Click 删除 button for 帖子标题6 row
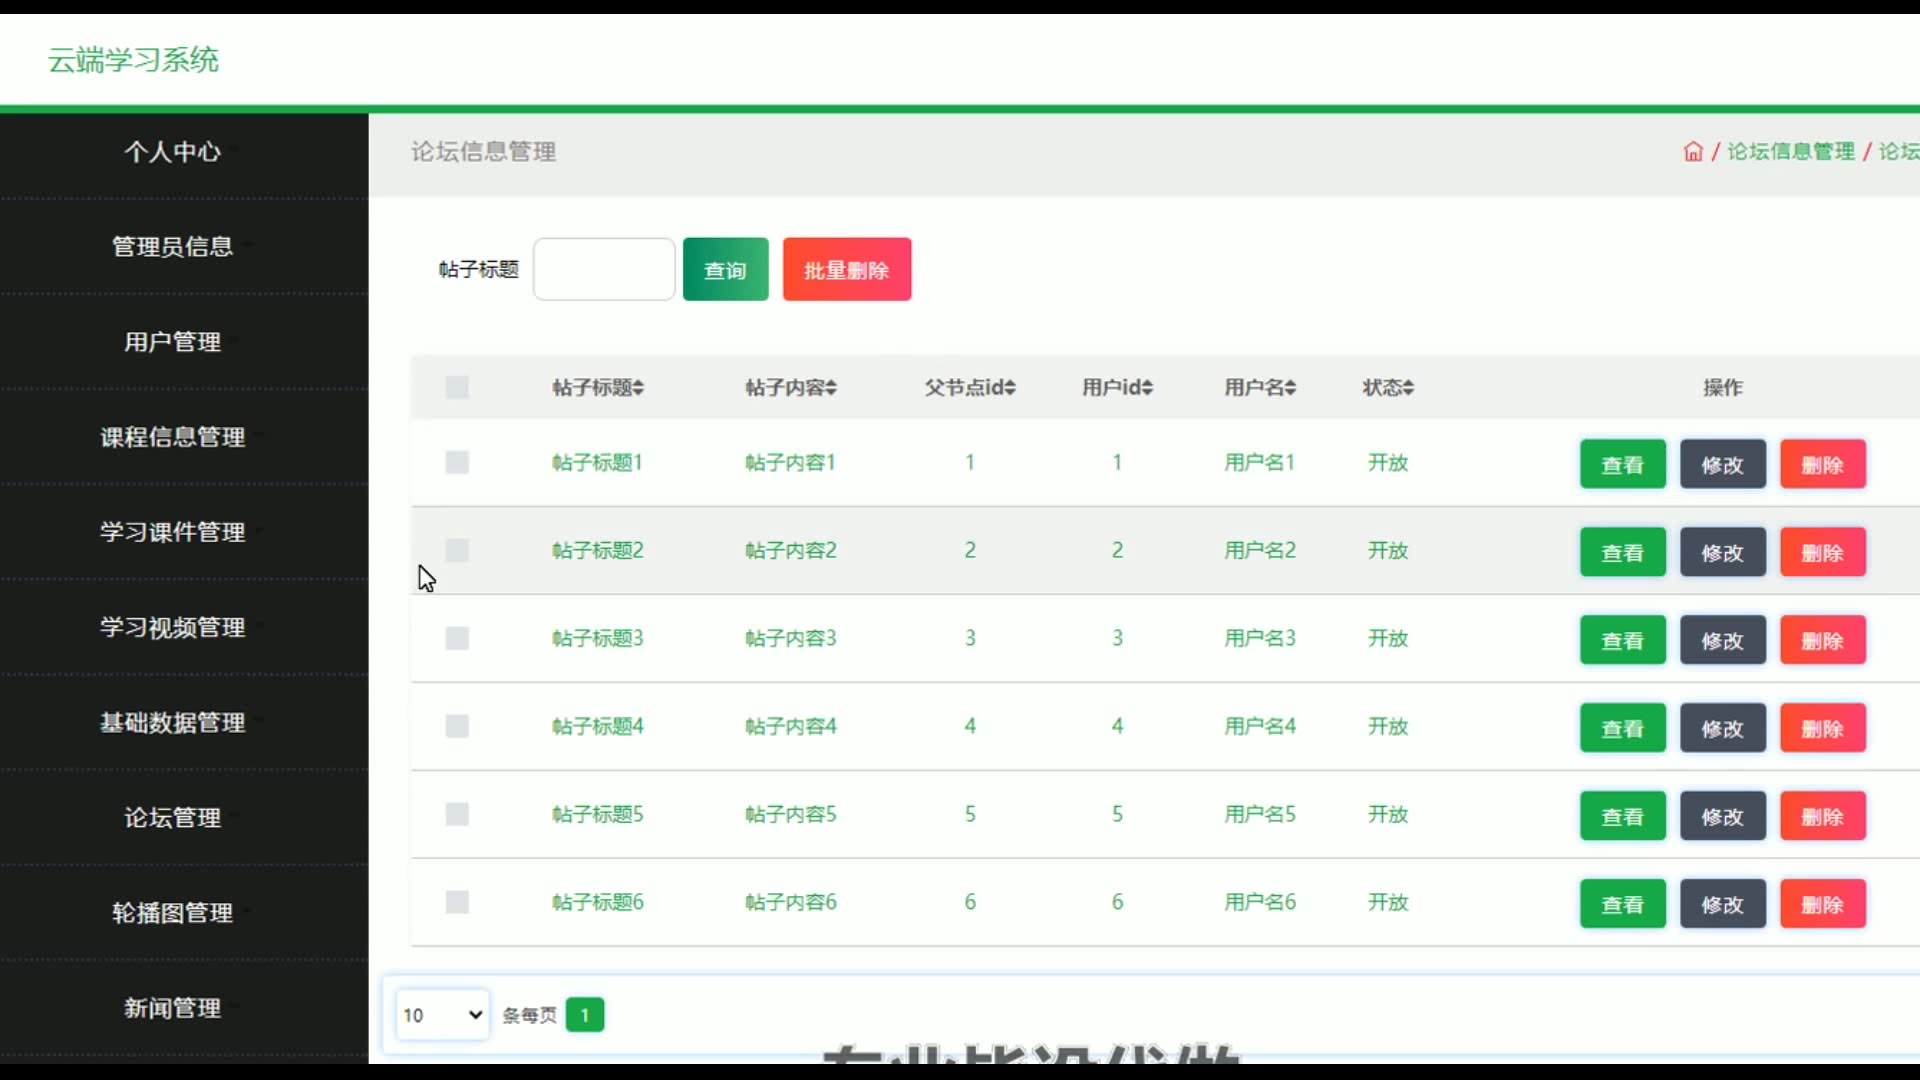The height and width of the screenshot is (1080, 1920). [1822, 904]
